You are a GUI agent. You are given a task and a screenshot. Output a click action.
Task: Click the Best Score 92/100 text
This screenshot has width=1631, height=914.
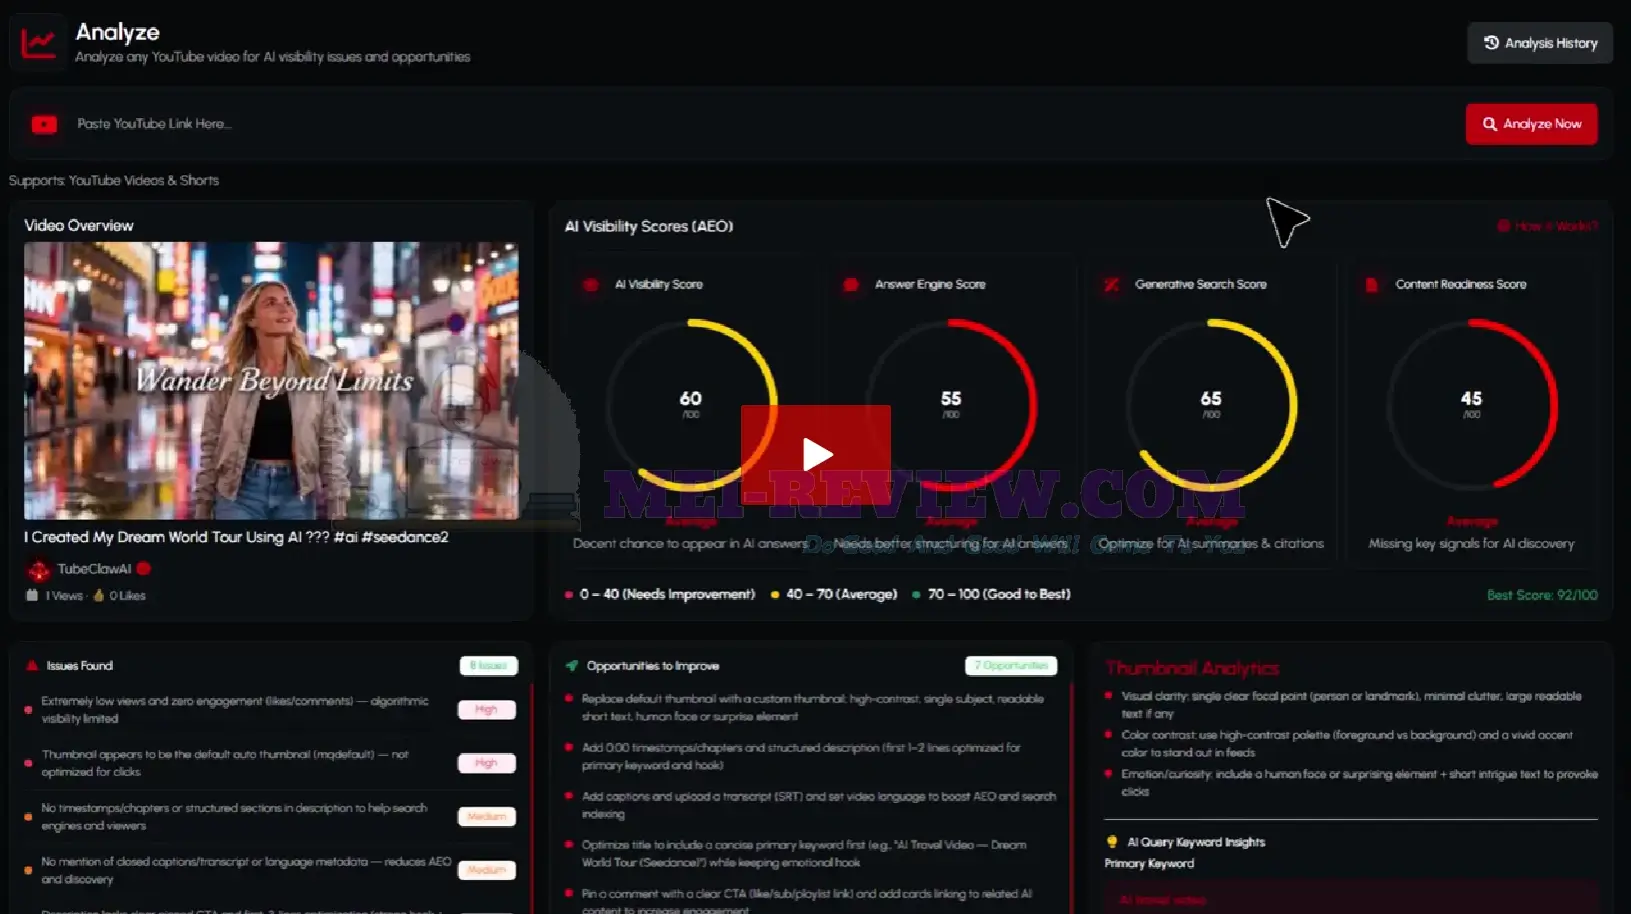pyautogui.click(x=1542, y=595)
